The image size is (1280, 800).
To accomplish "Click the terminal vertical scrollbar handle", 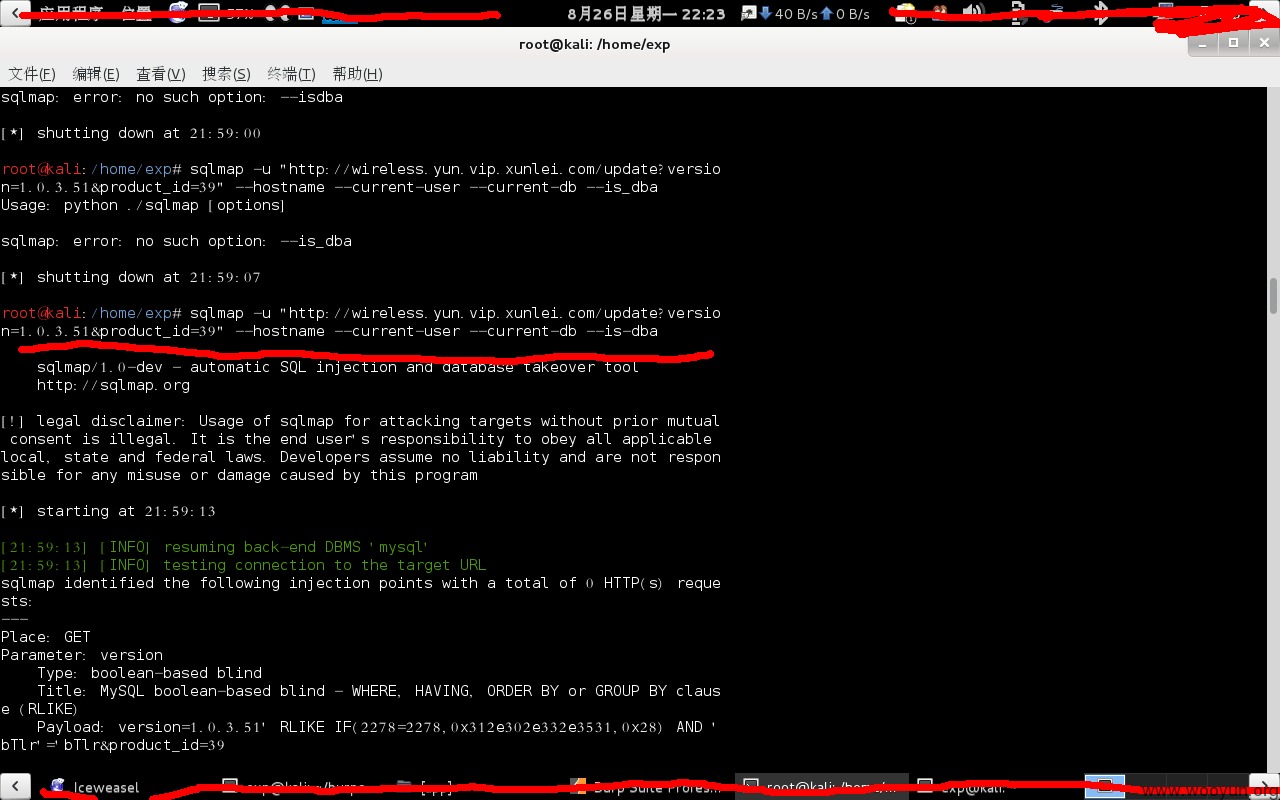I will point(1274,296).
